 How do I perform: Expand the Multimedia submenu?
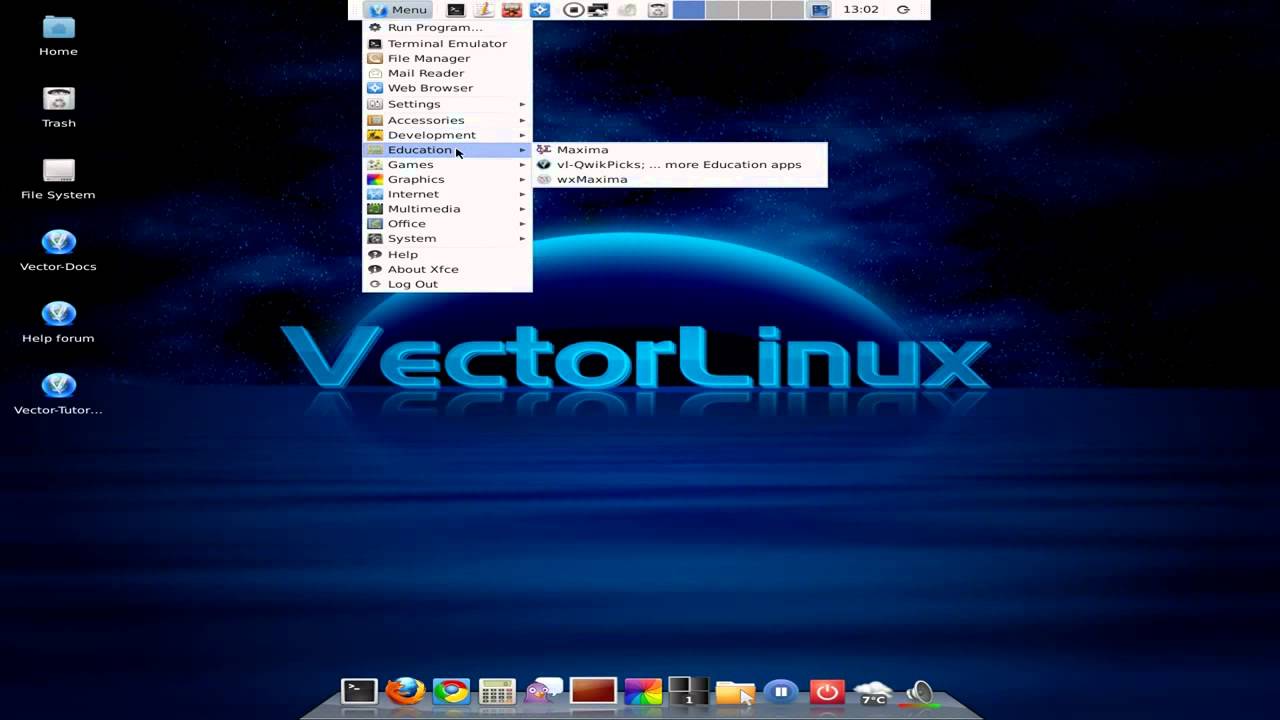pyautogui.click(x=424, y=208)
